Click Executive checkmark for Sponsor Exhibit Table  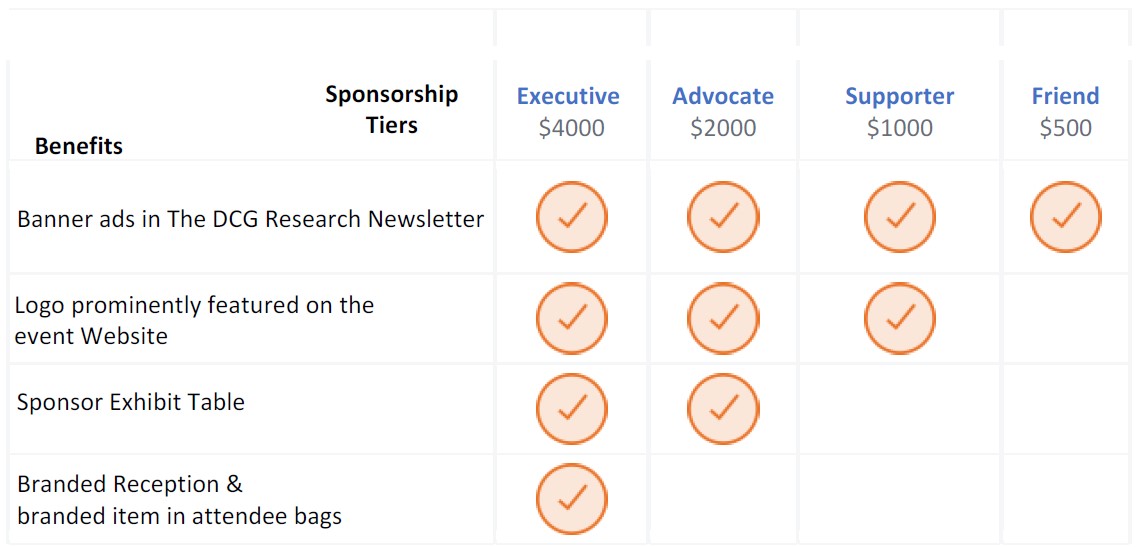tap(571, 408)
